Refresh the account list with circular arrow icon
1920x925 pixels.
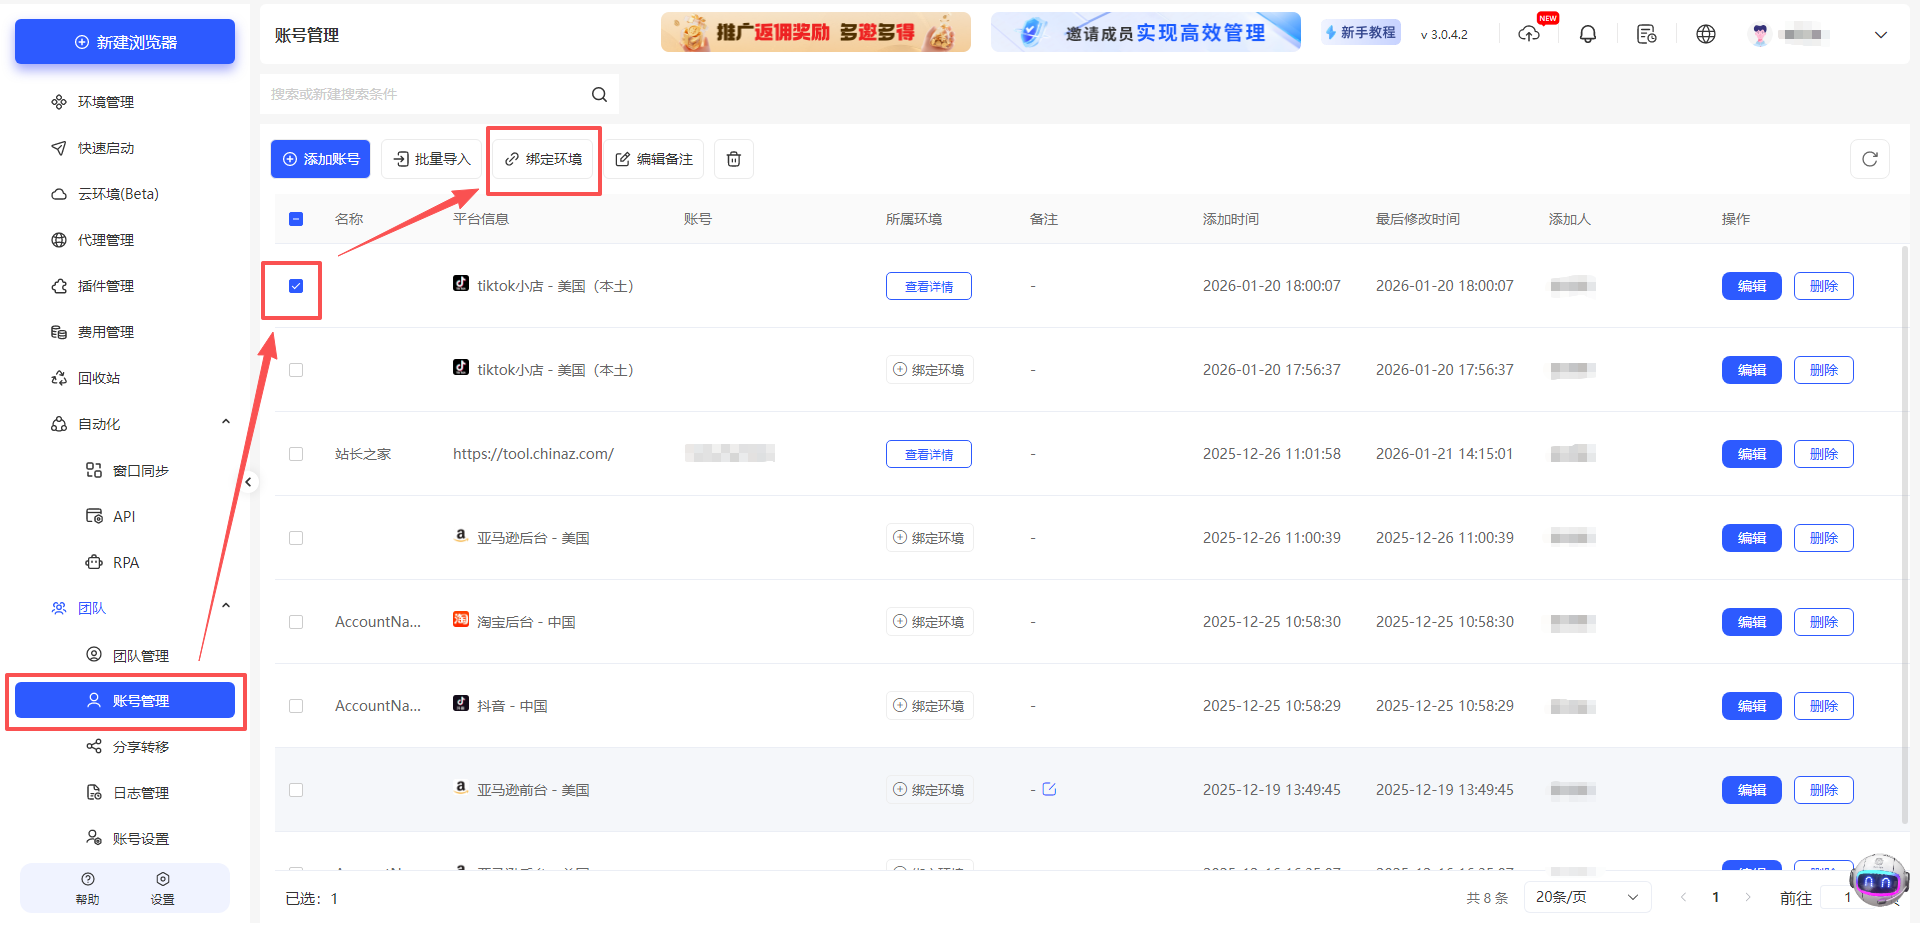[1870, 159]
